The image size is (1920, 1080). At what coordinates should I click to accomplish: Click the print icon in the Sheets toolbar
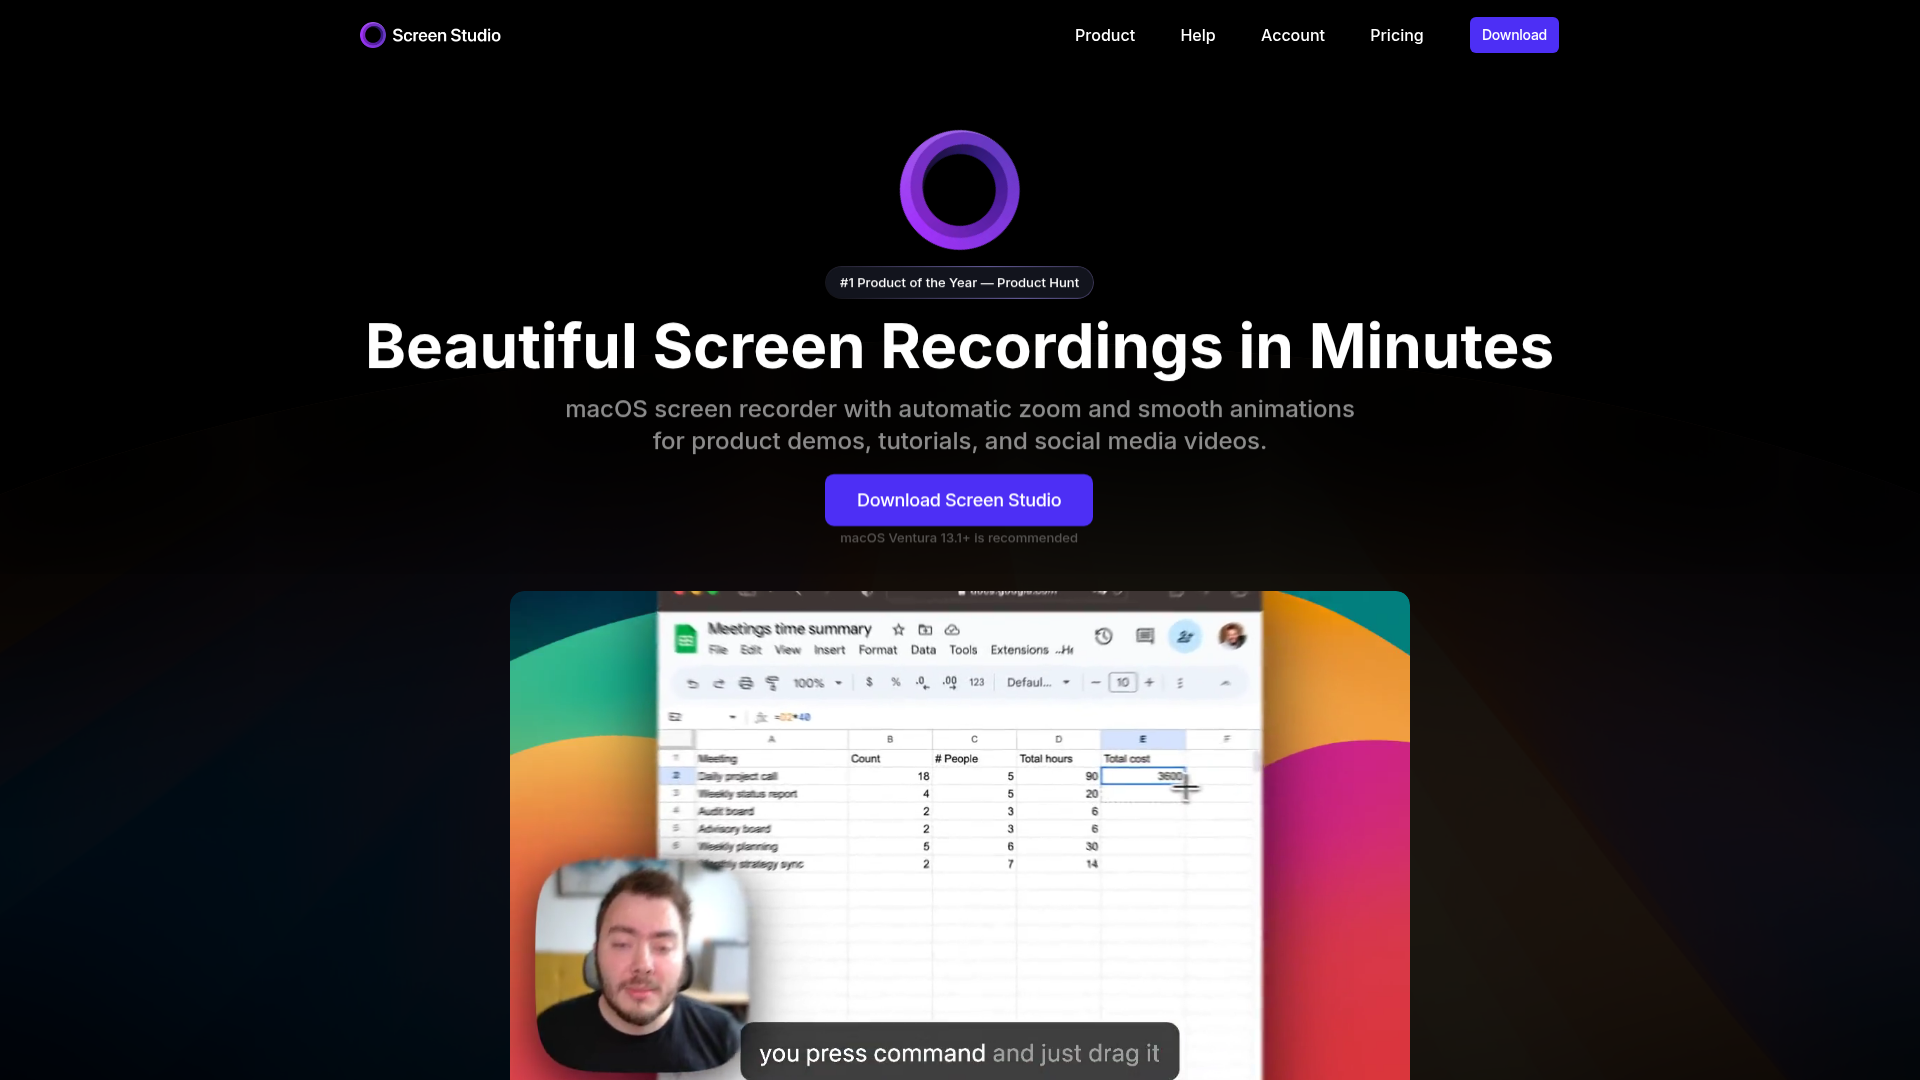coord(745,683)
